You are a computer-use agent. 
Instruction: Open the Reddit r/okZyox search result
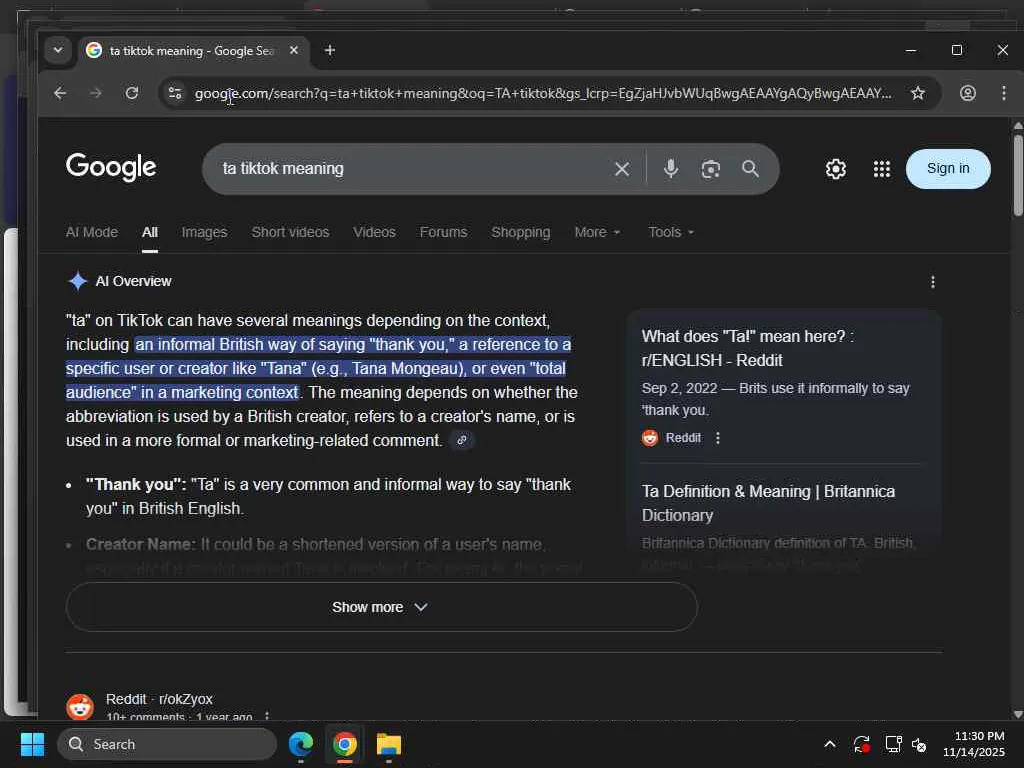(159, 699)
